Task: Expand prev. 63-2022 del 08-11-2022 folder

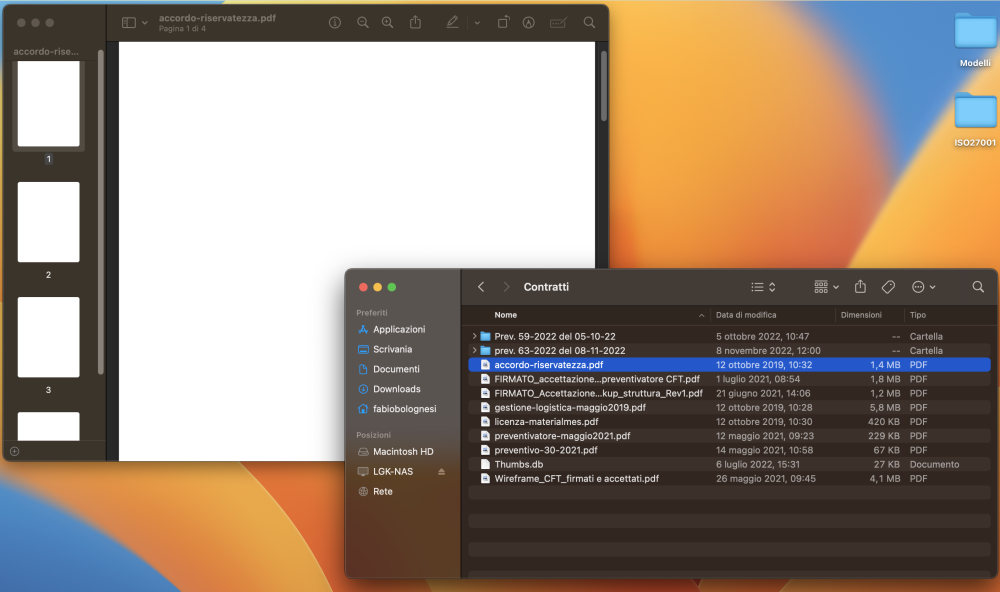Action: pyautogui.click(x=474, y=350)
